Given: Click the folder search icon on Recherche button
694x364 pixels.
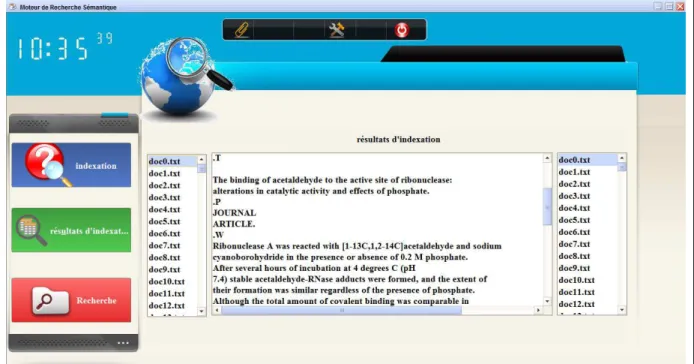Looking at the screenshot, I should click(50, 301).
